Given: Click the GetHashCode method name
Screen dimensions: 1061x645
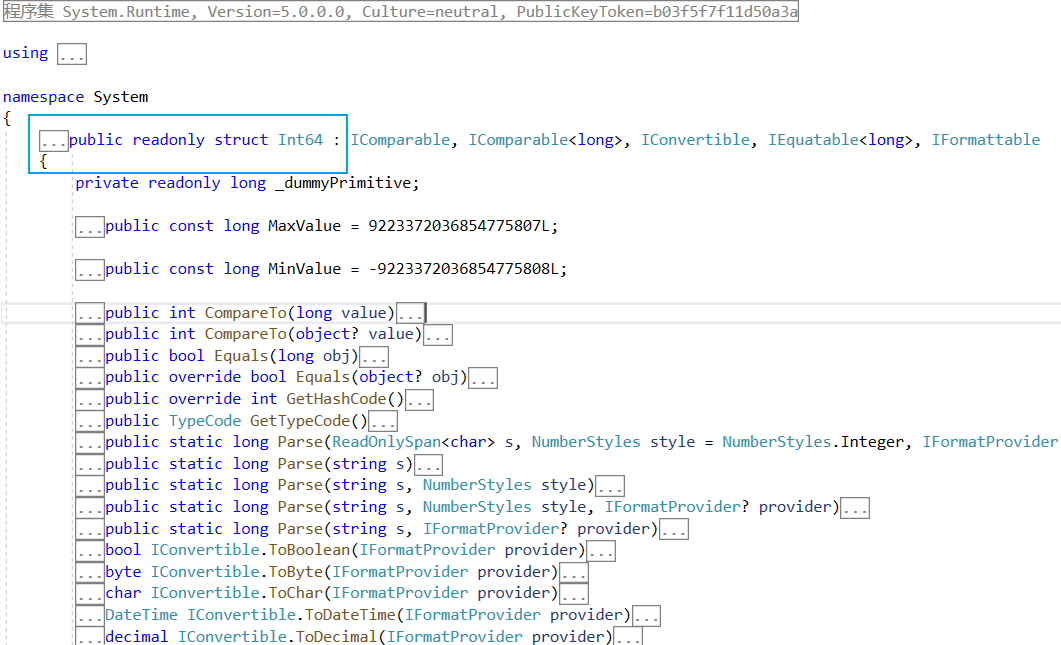Looking at the screenshot, I should (x=336, y=399).
